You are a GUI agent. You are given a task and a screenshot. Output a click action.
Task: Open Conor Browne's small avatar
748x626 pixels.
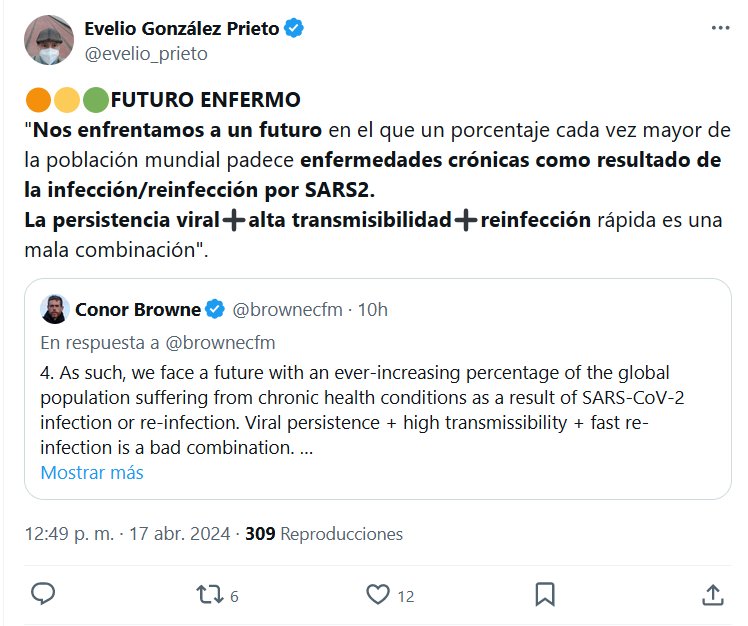click(54, 310)
